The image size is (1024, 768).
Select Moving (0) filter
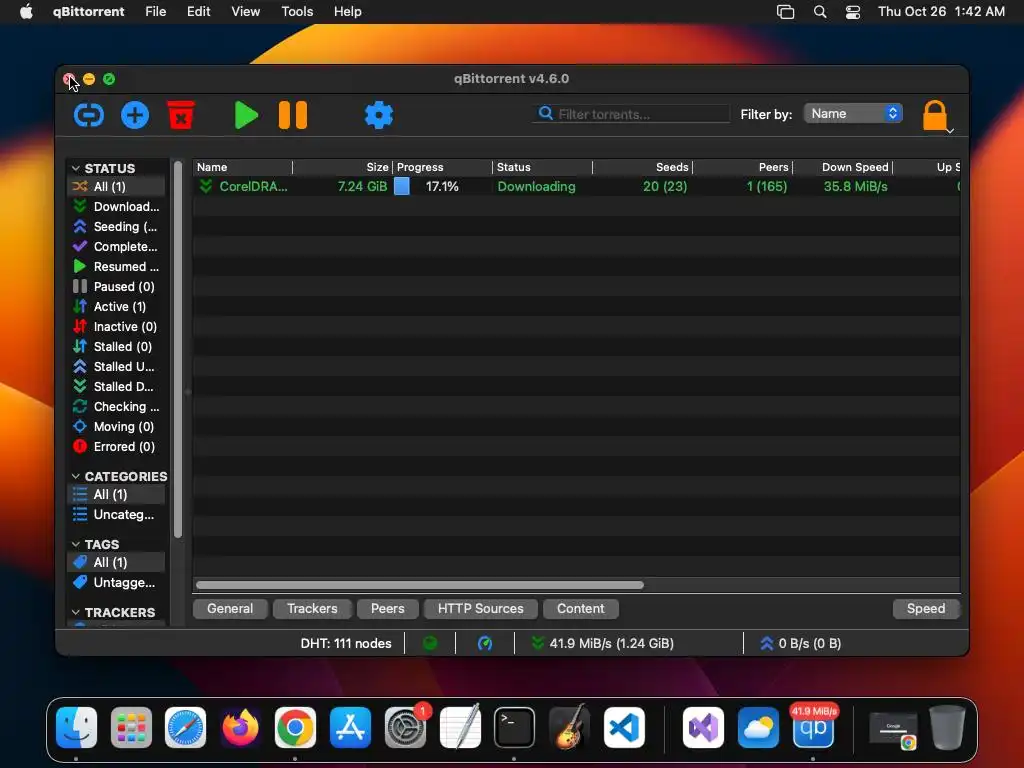click(x=116, y=427)
